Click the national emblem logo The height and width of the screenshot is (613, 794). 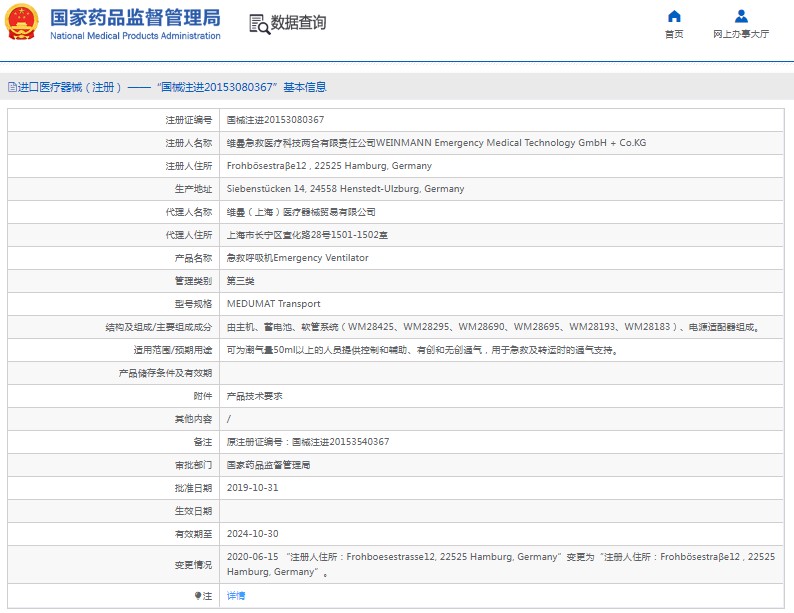coord(22,23)
